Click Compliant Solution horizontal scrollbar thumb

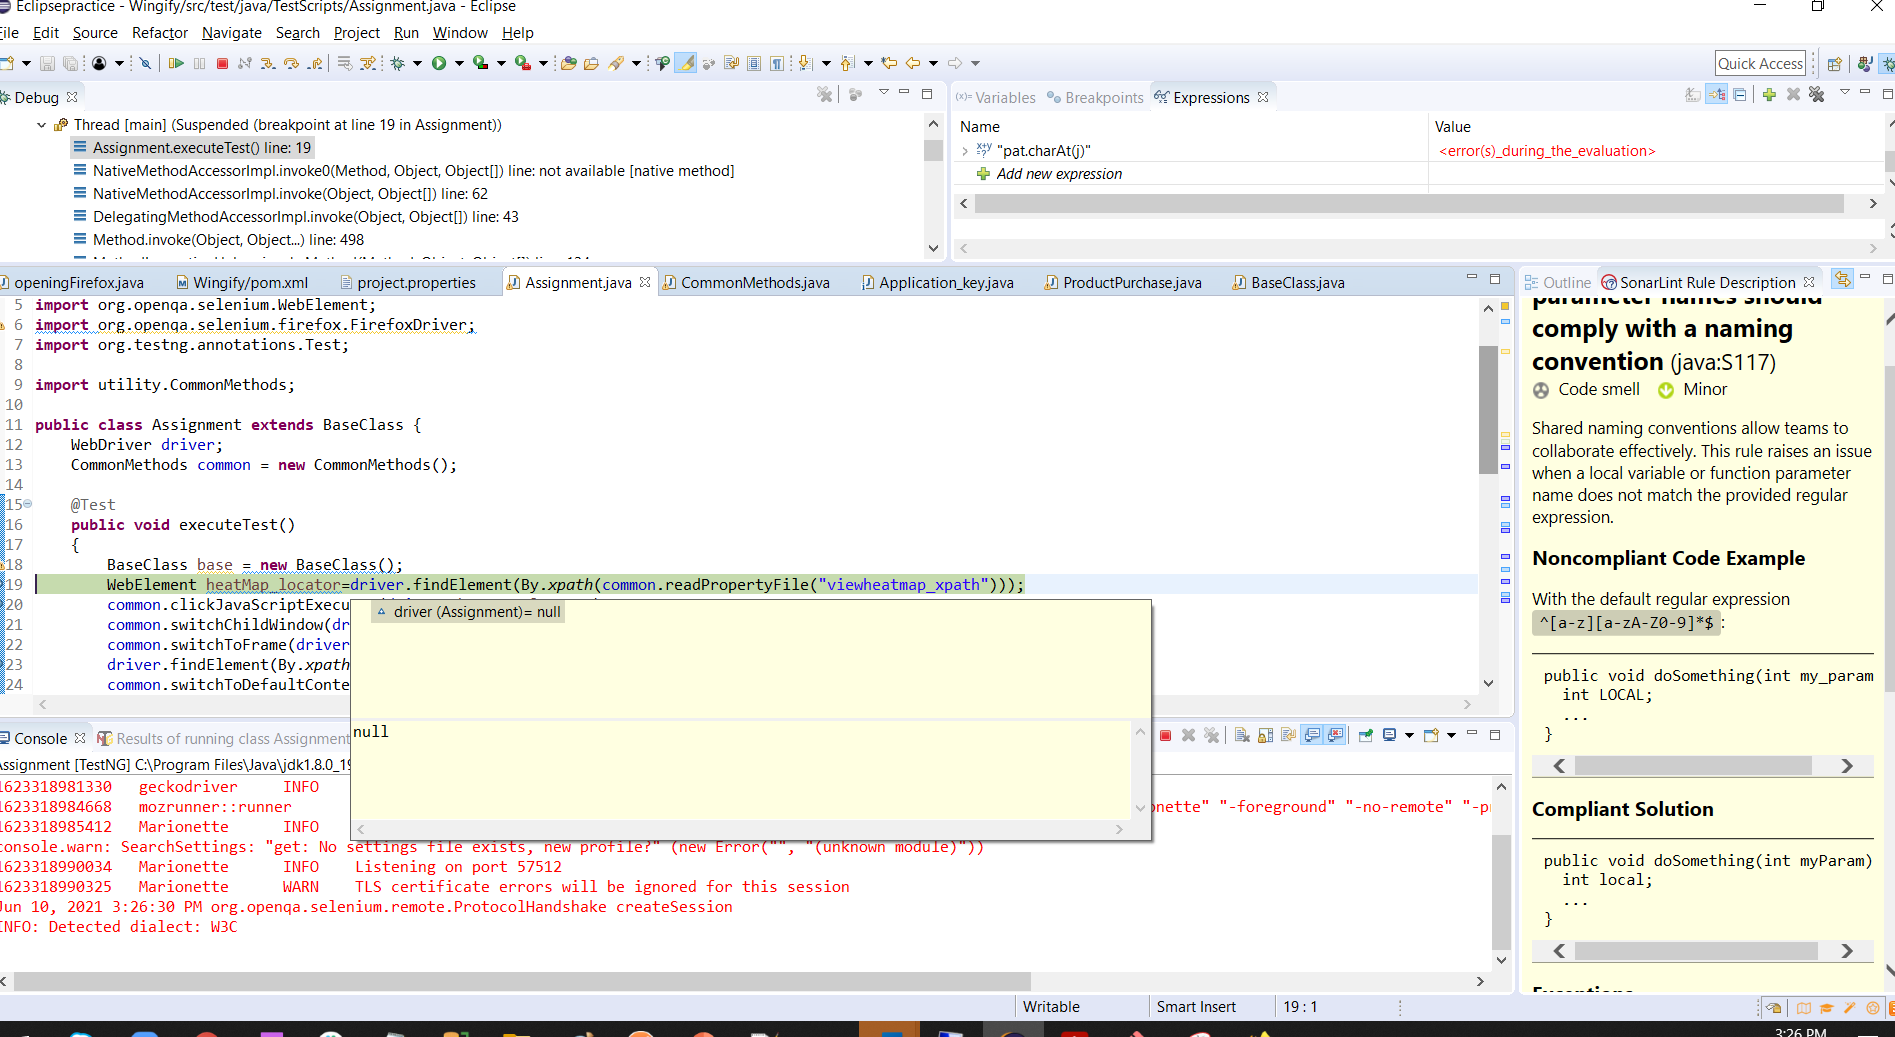[x=1696, y=951]
